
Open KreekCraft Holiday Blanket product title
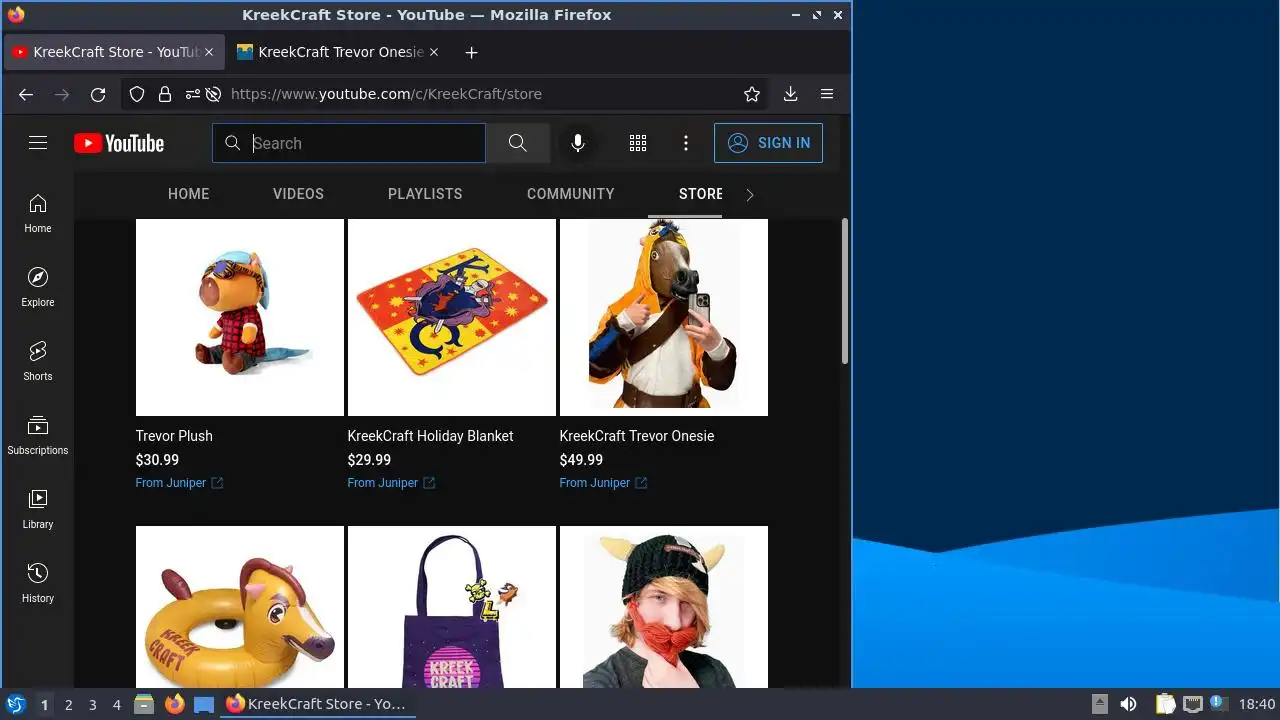pos(430,436)
